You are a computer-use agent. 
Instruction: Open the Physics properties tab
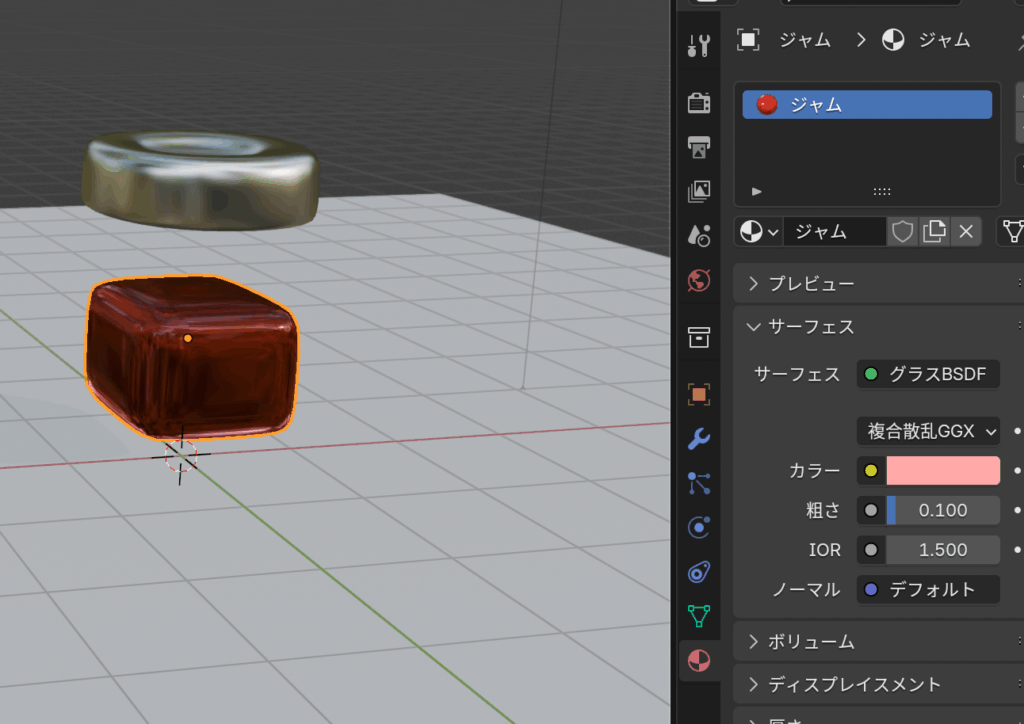(699, 527)
